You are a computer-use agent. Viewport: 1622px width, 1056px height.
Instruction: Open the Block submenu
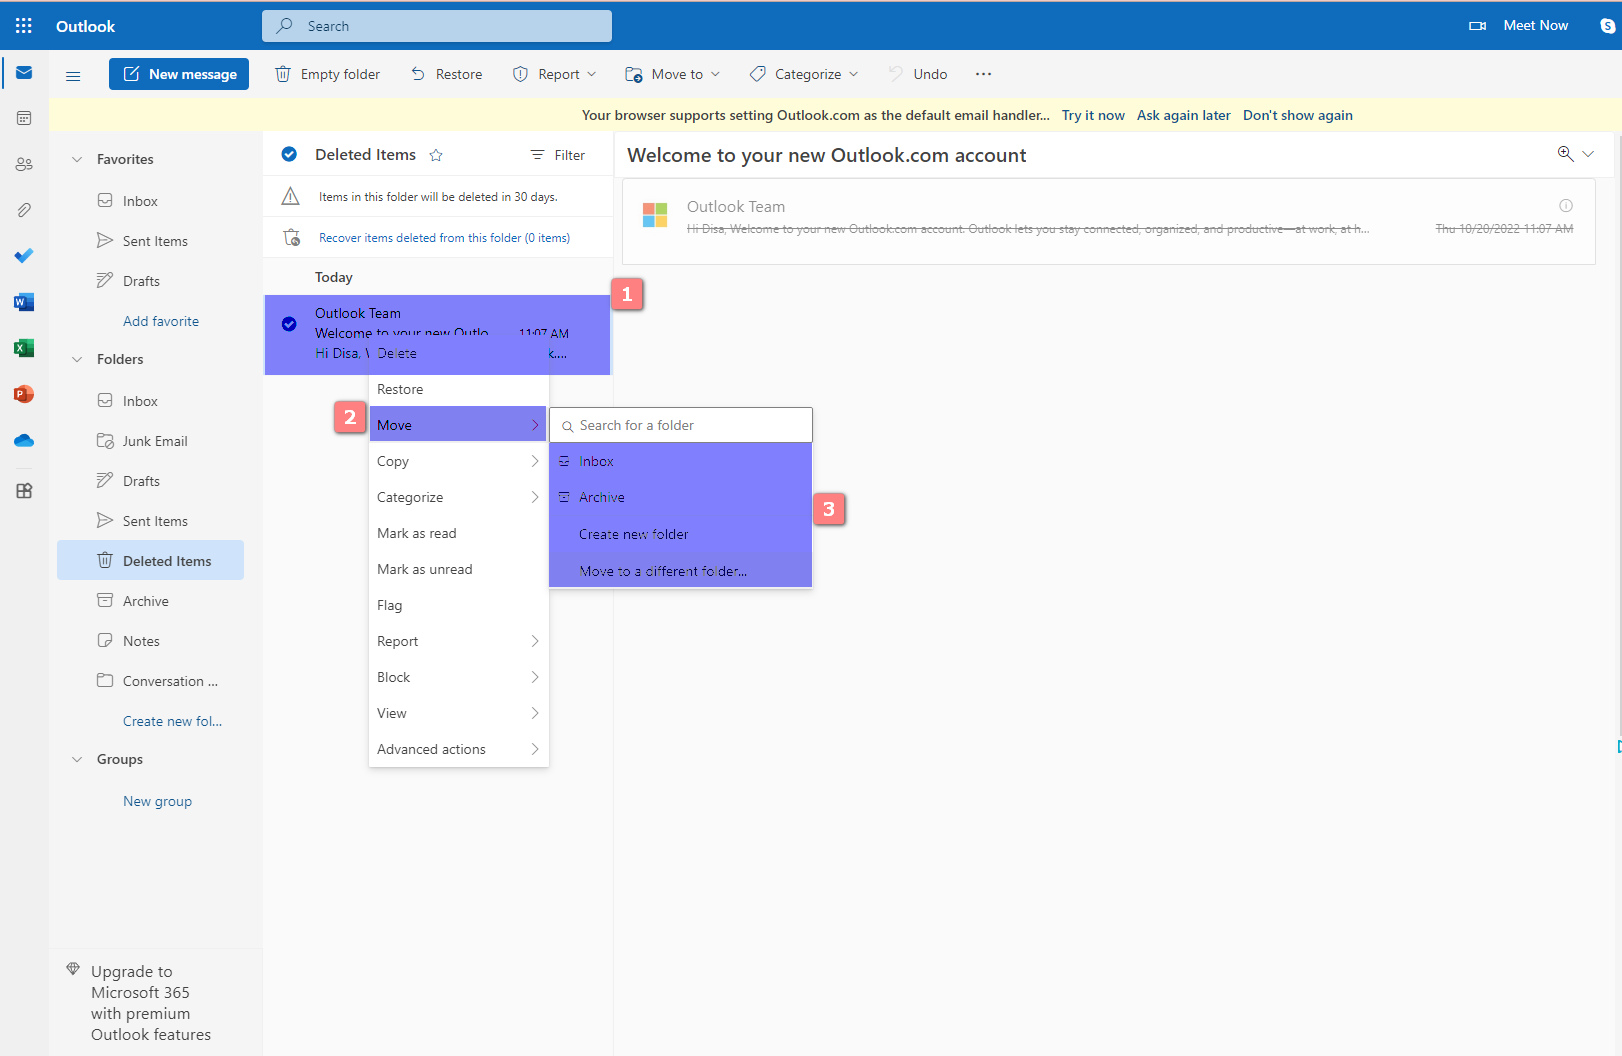click(x=459, y=677)
